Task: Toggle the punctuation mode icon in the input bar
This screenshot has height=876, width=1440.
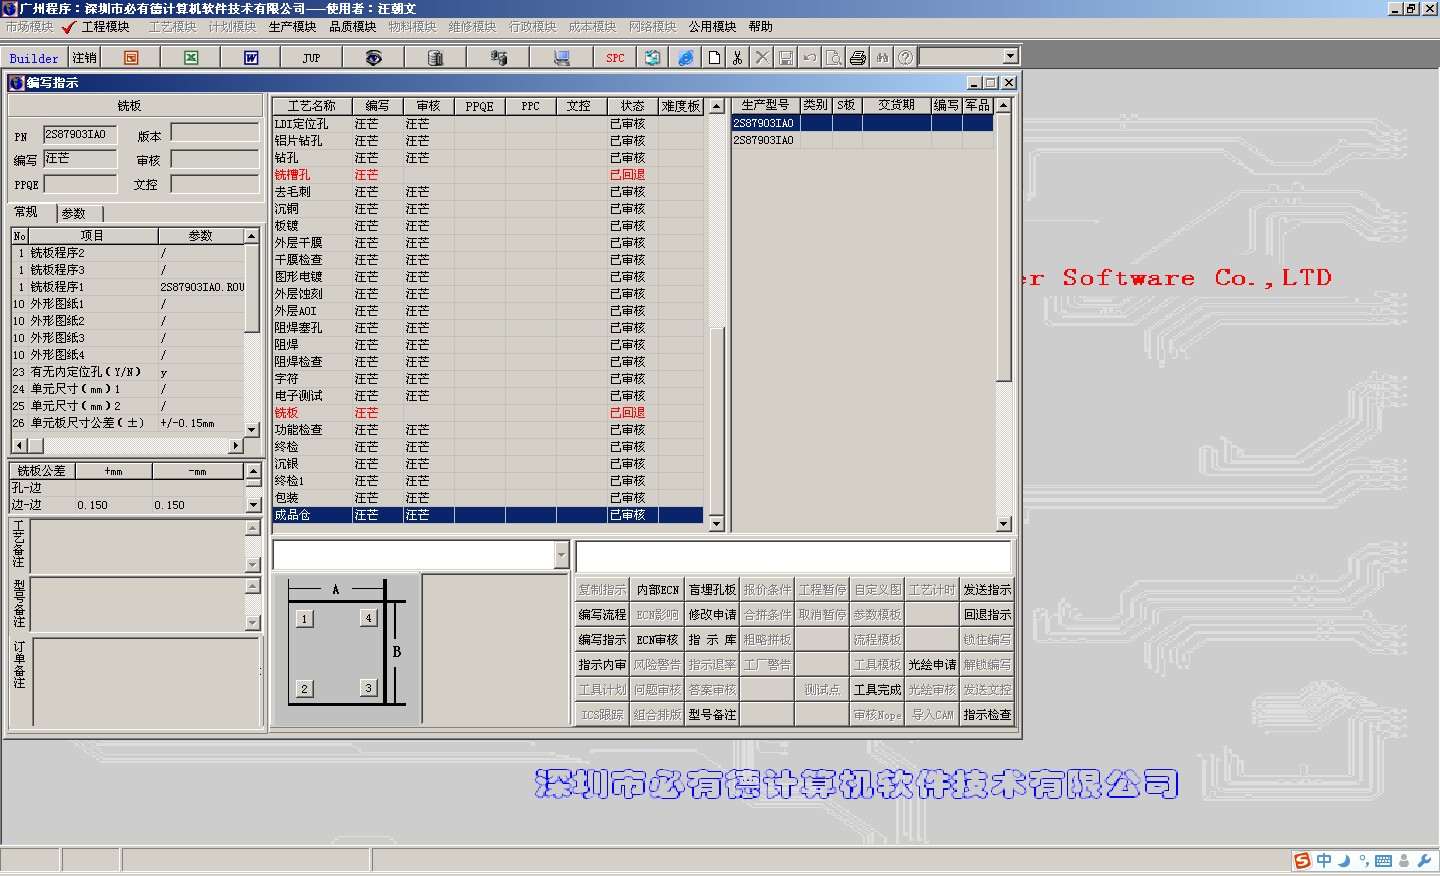Action: (1364, 861)
